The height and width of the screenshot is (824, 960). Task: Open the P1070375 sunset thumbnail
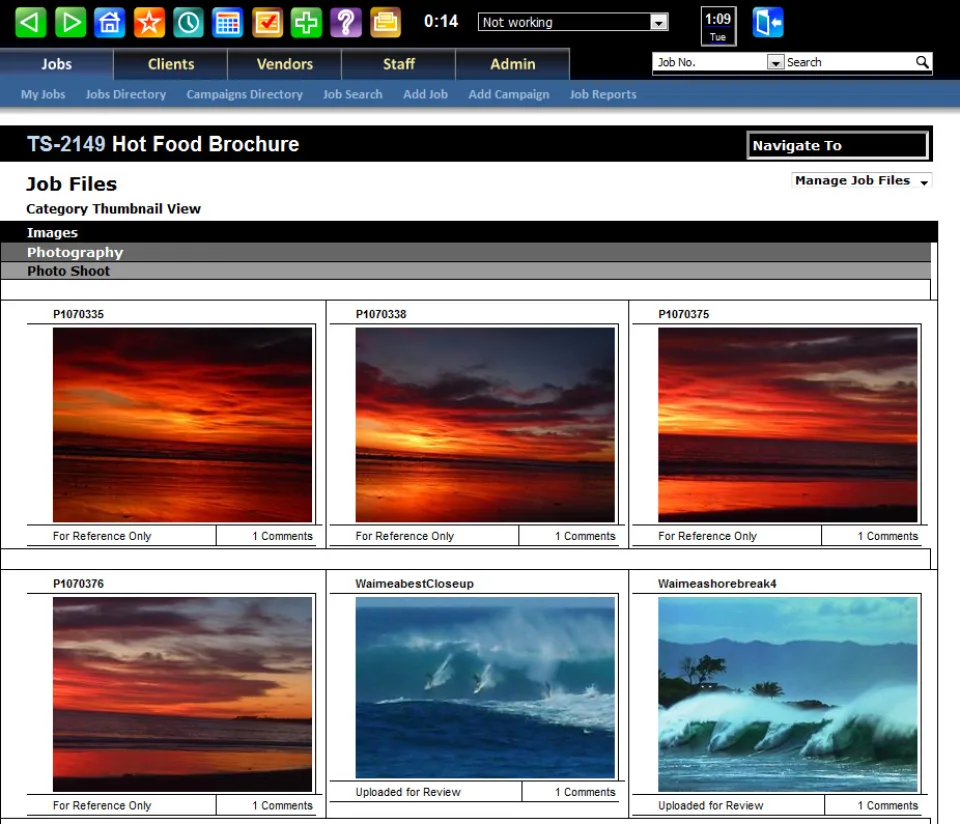[787, 425]
